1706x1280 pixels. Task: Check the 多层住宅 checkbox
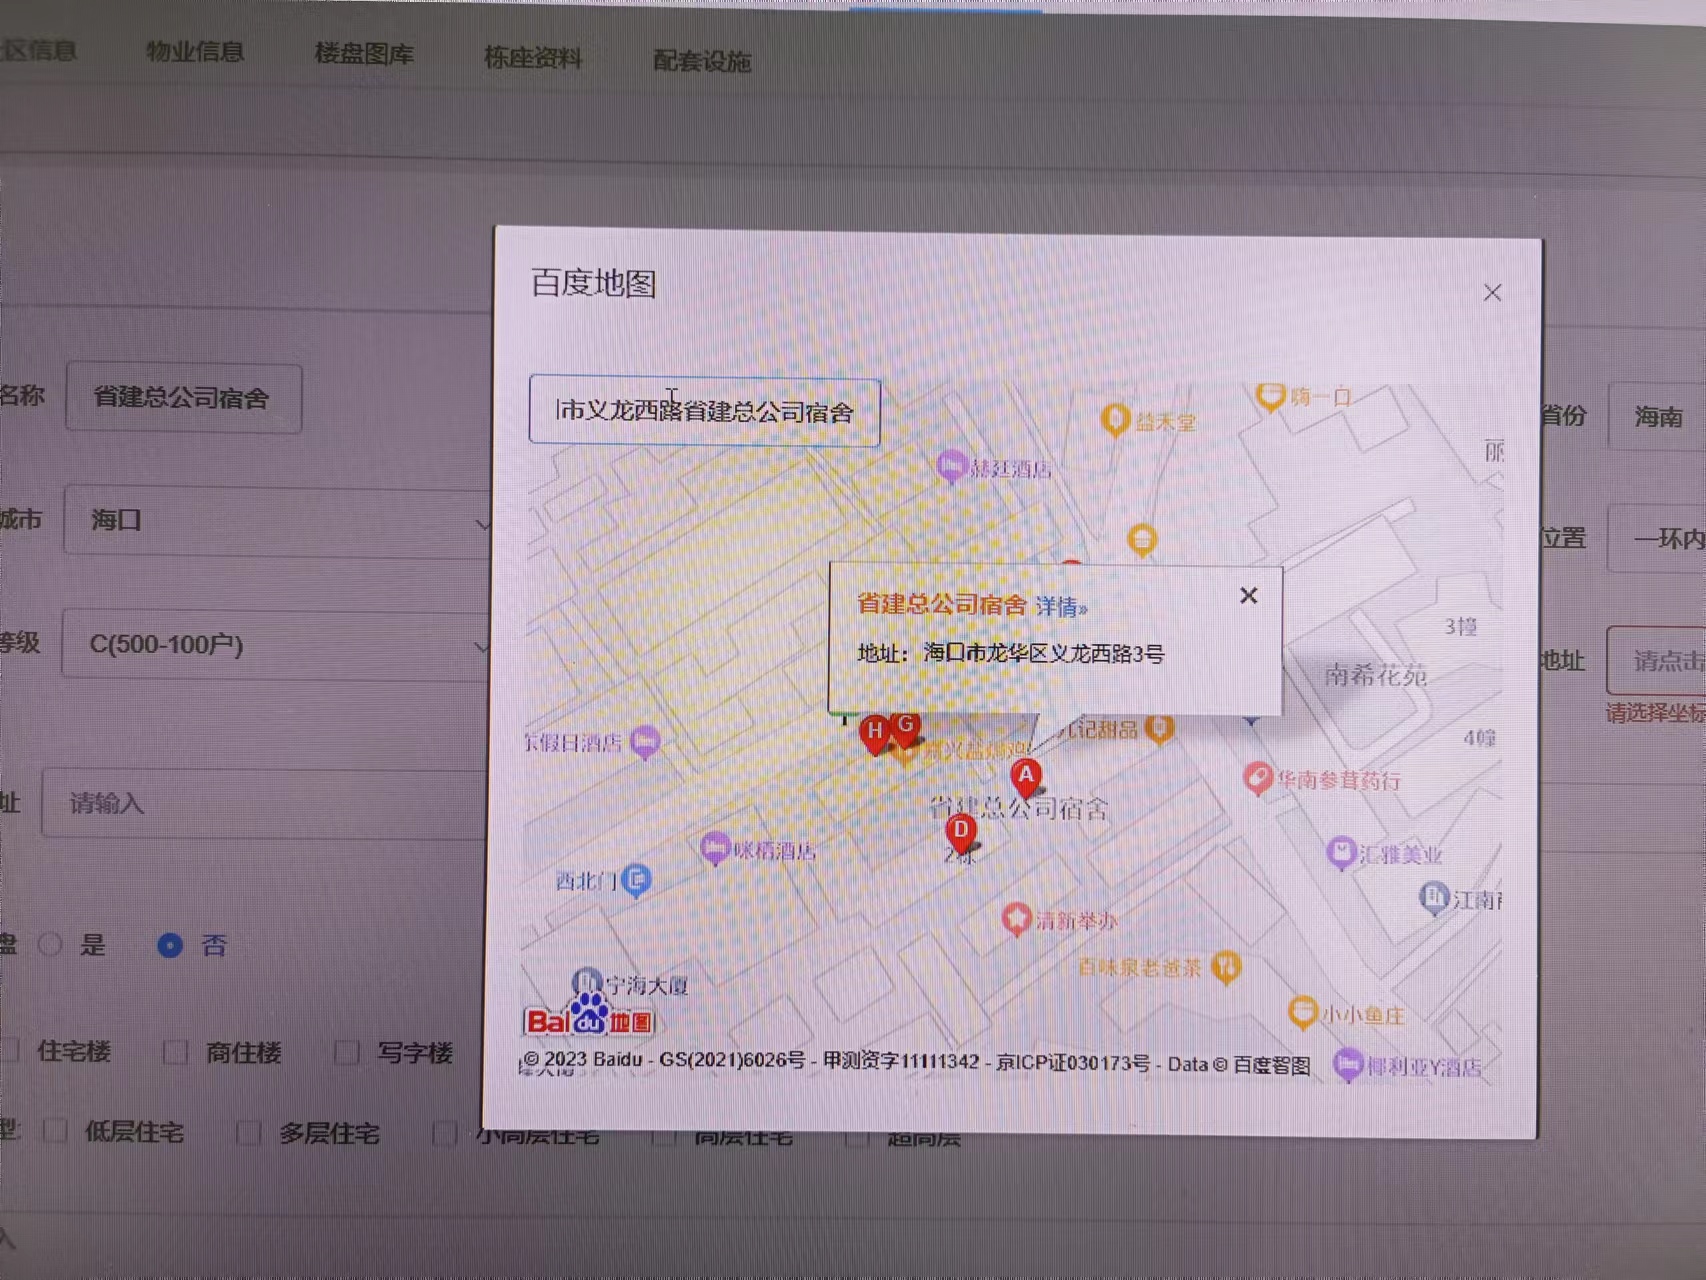click(x=248, y=1132)
